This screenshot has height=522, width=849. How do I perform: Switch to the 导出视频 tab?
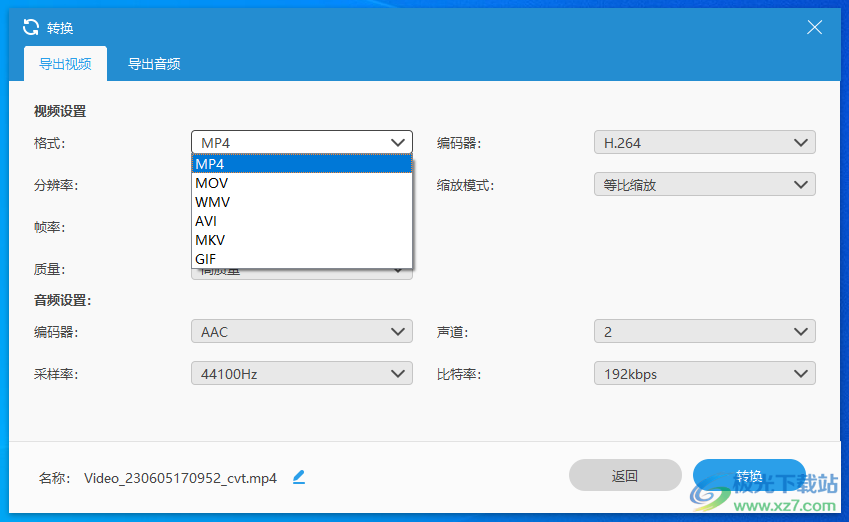coord(65,64)
